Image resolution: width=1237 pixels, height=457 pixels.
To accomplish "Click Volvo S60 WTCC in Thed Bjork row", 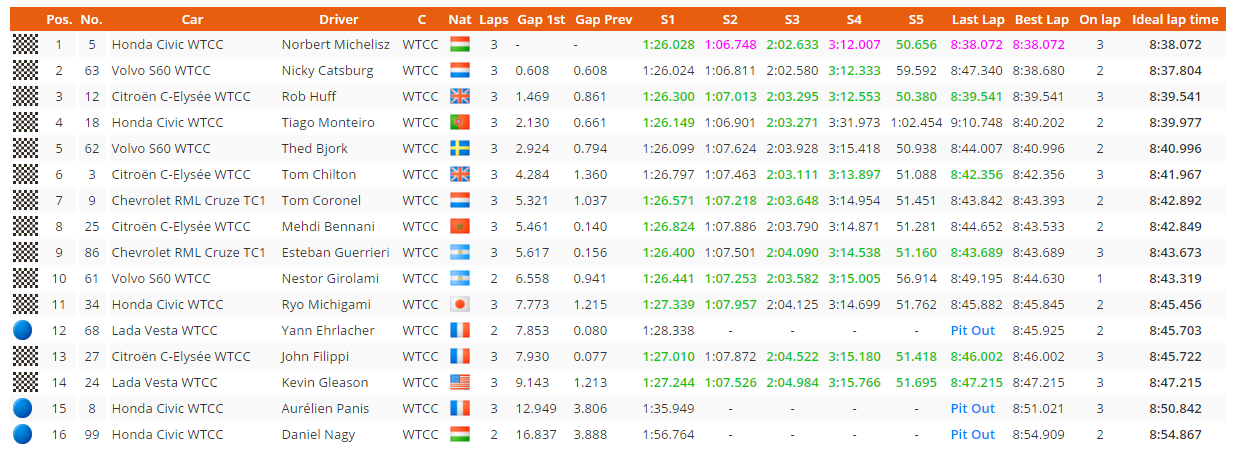I will coord(161,149).
